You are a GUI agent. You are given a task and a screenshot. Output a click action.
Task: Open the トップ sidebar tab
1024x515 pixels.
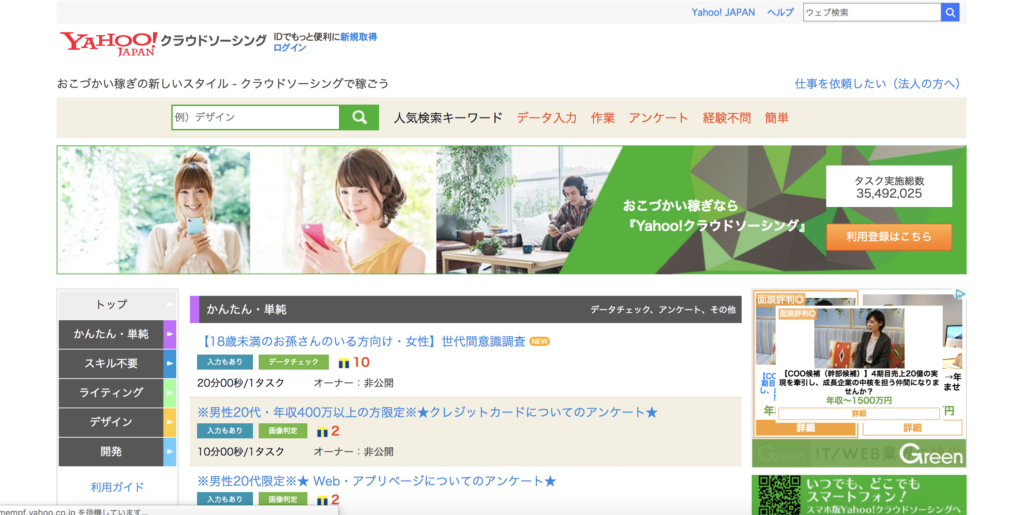tap(111, 305)
